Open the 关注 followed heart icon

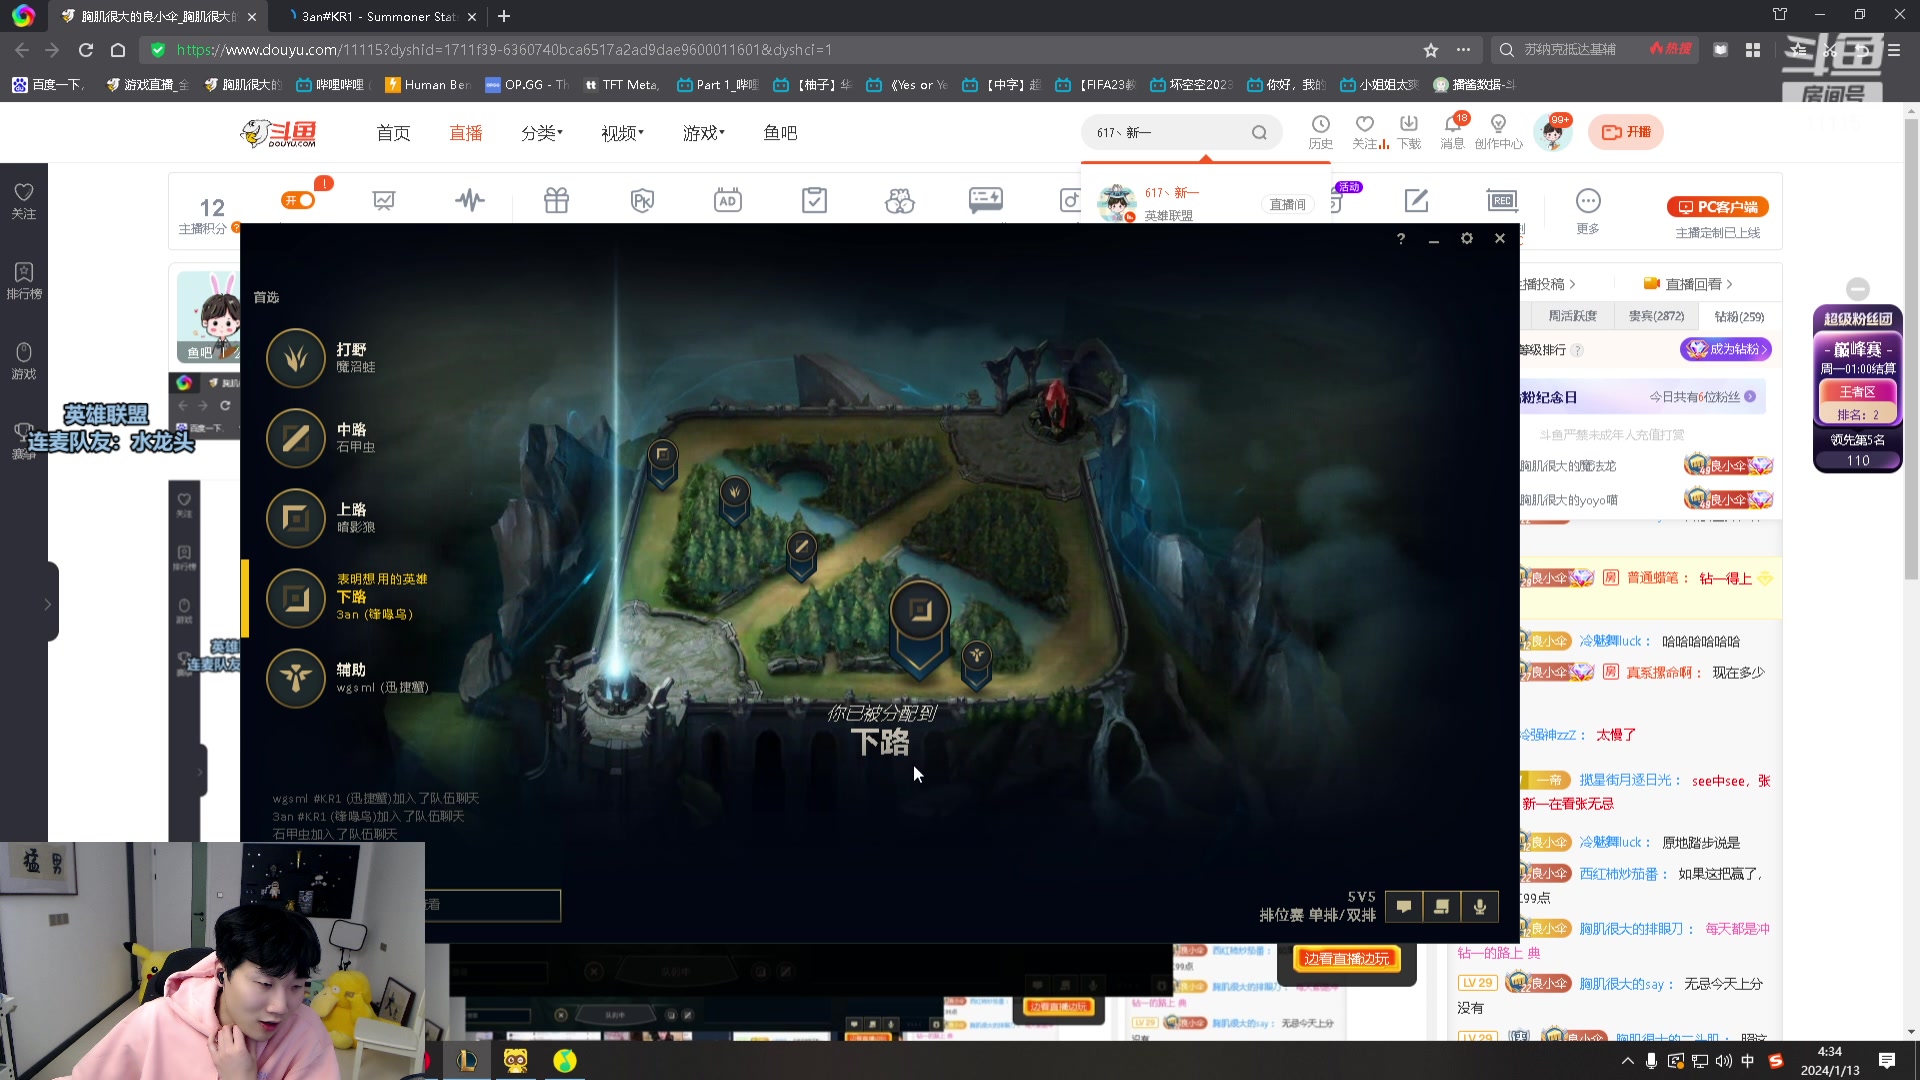pyautogui.click(x=1365, y=132)
